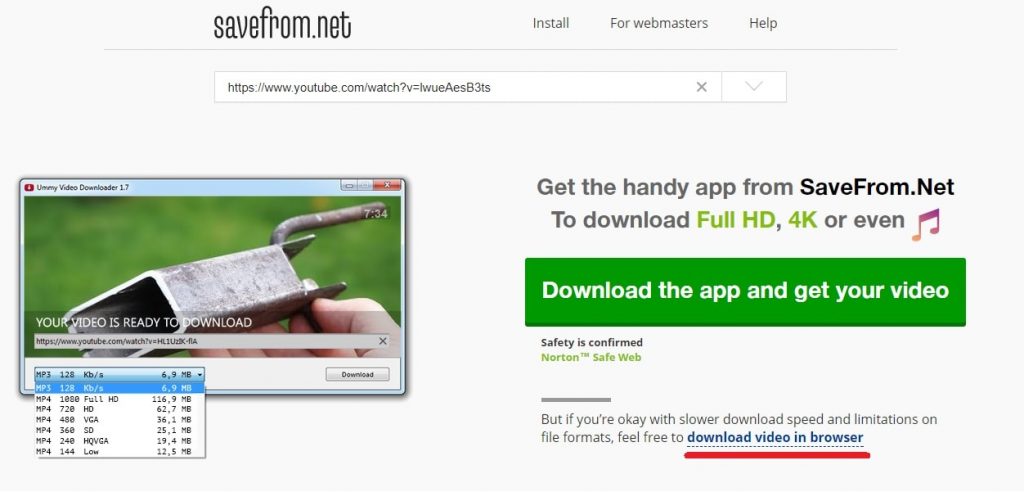Open the Help menu link

pyautogui.click(x=763, y=23)
